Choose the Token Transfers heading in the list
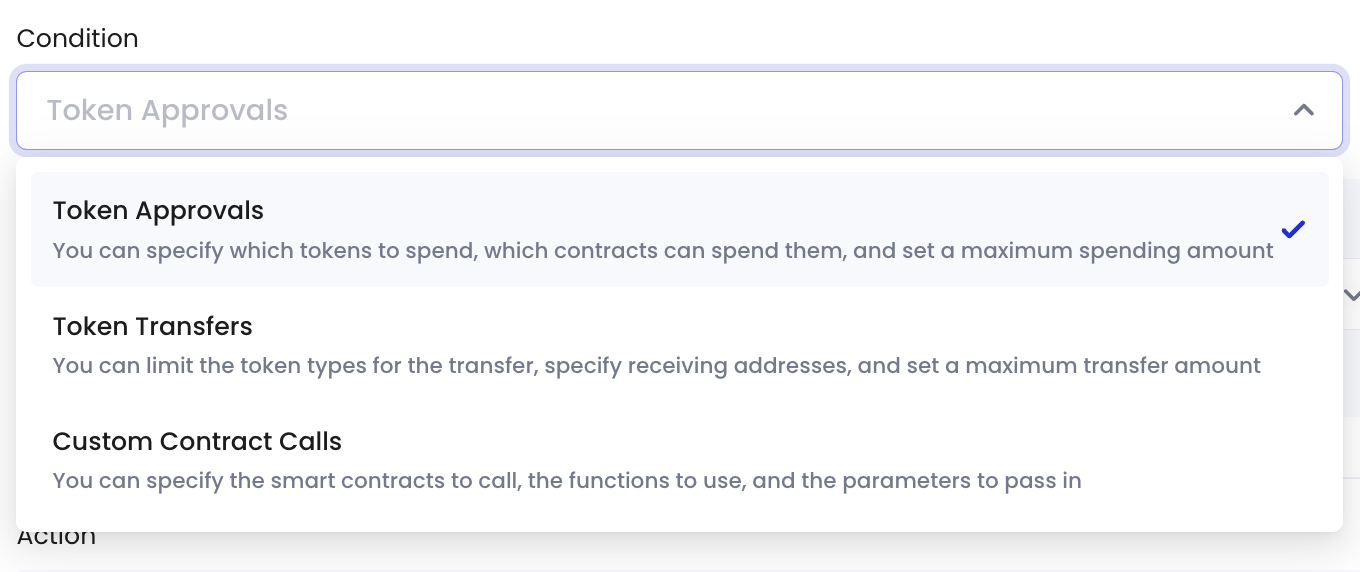The width and height of the screenshot is (1360, 572). 152,327
